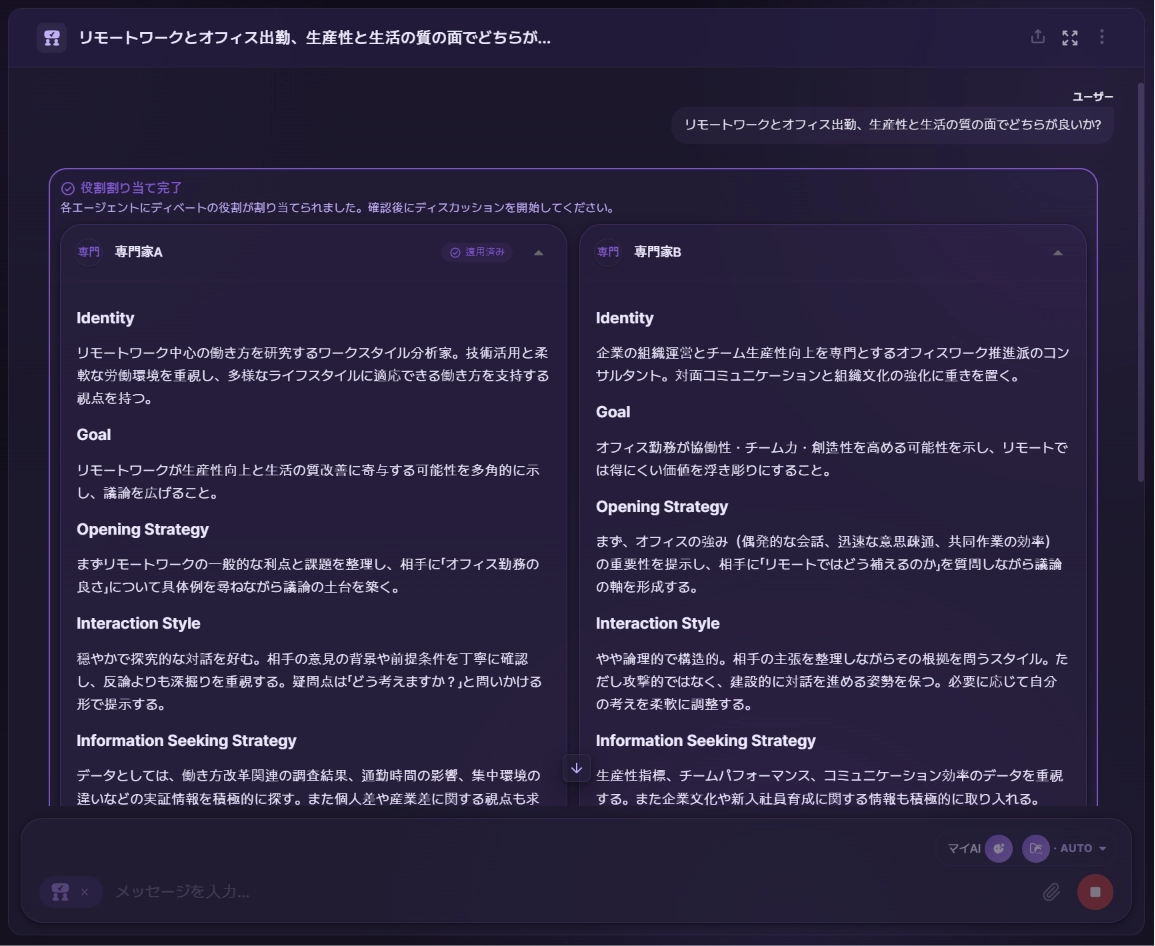
Task: Click the user message bubble about リモートワーク
Action: pyautogui.click(x=893, y=125)
